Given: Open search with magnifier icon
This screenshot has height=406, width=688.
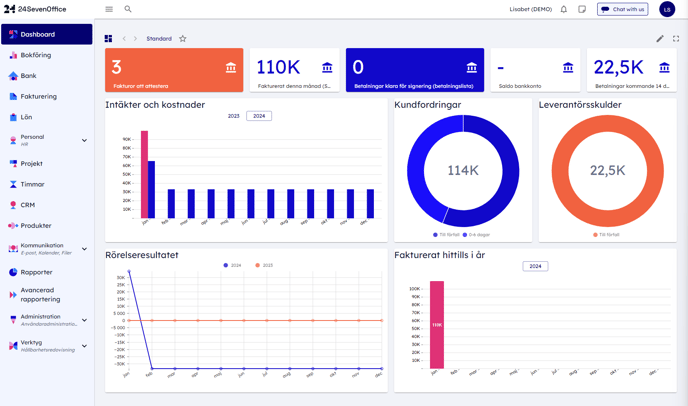Looking at the screenshot, I should point(128,9).
